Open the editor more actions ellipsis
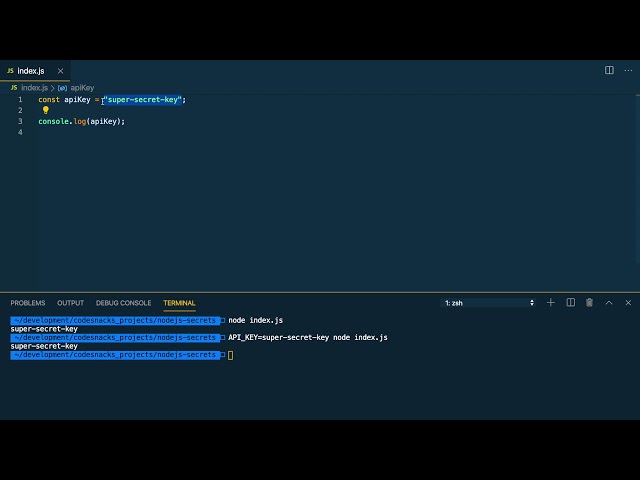Image resolution: width=640 pixels, height=480 pixels. click(628, 71)
